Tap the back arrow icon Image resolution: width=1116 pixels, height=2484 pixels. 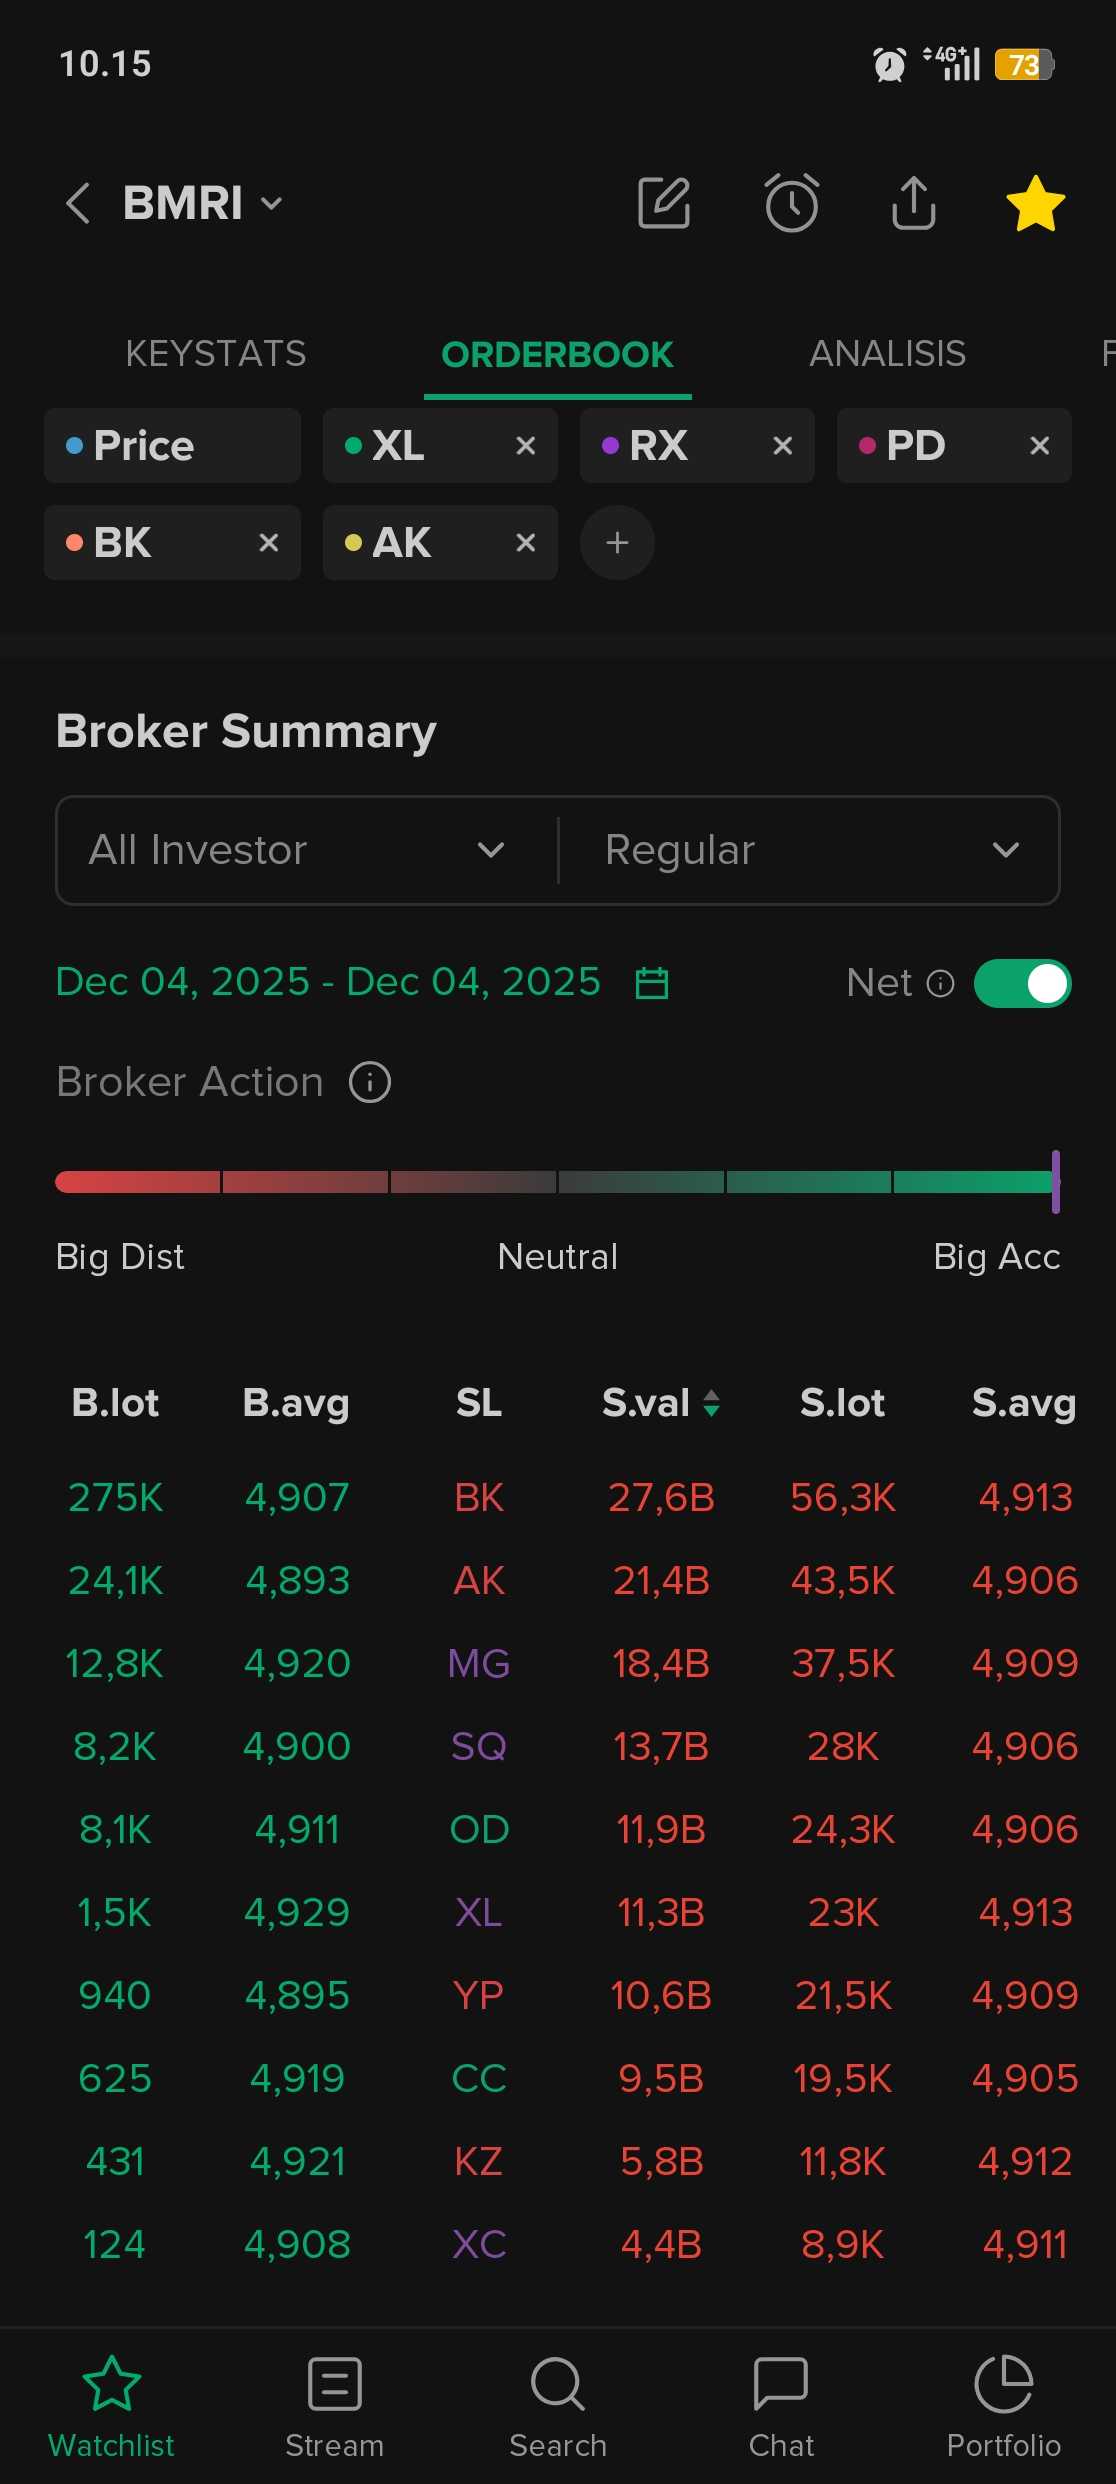(78, 203)
